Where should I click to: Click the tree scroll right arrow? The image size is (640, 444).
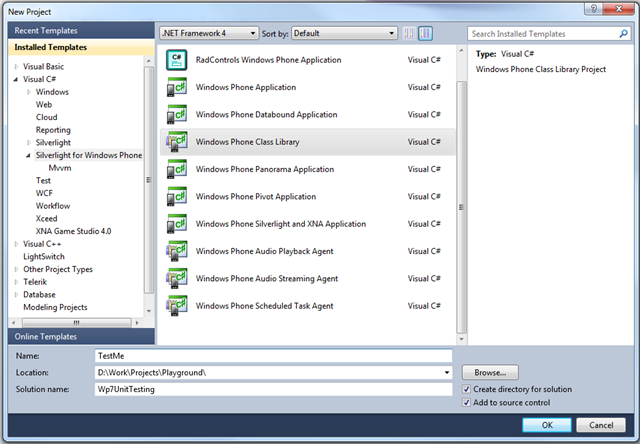click(x=137, y=323)
